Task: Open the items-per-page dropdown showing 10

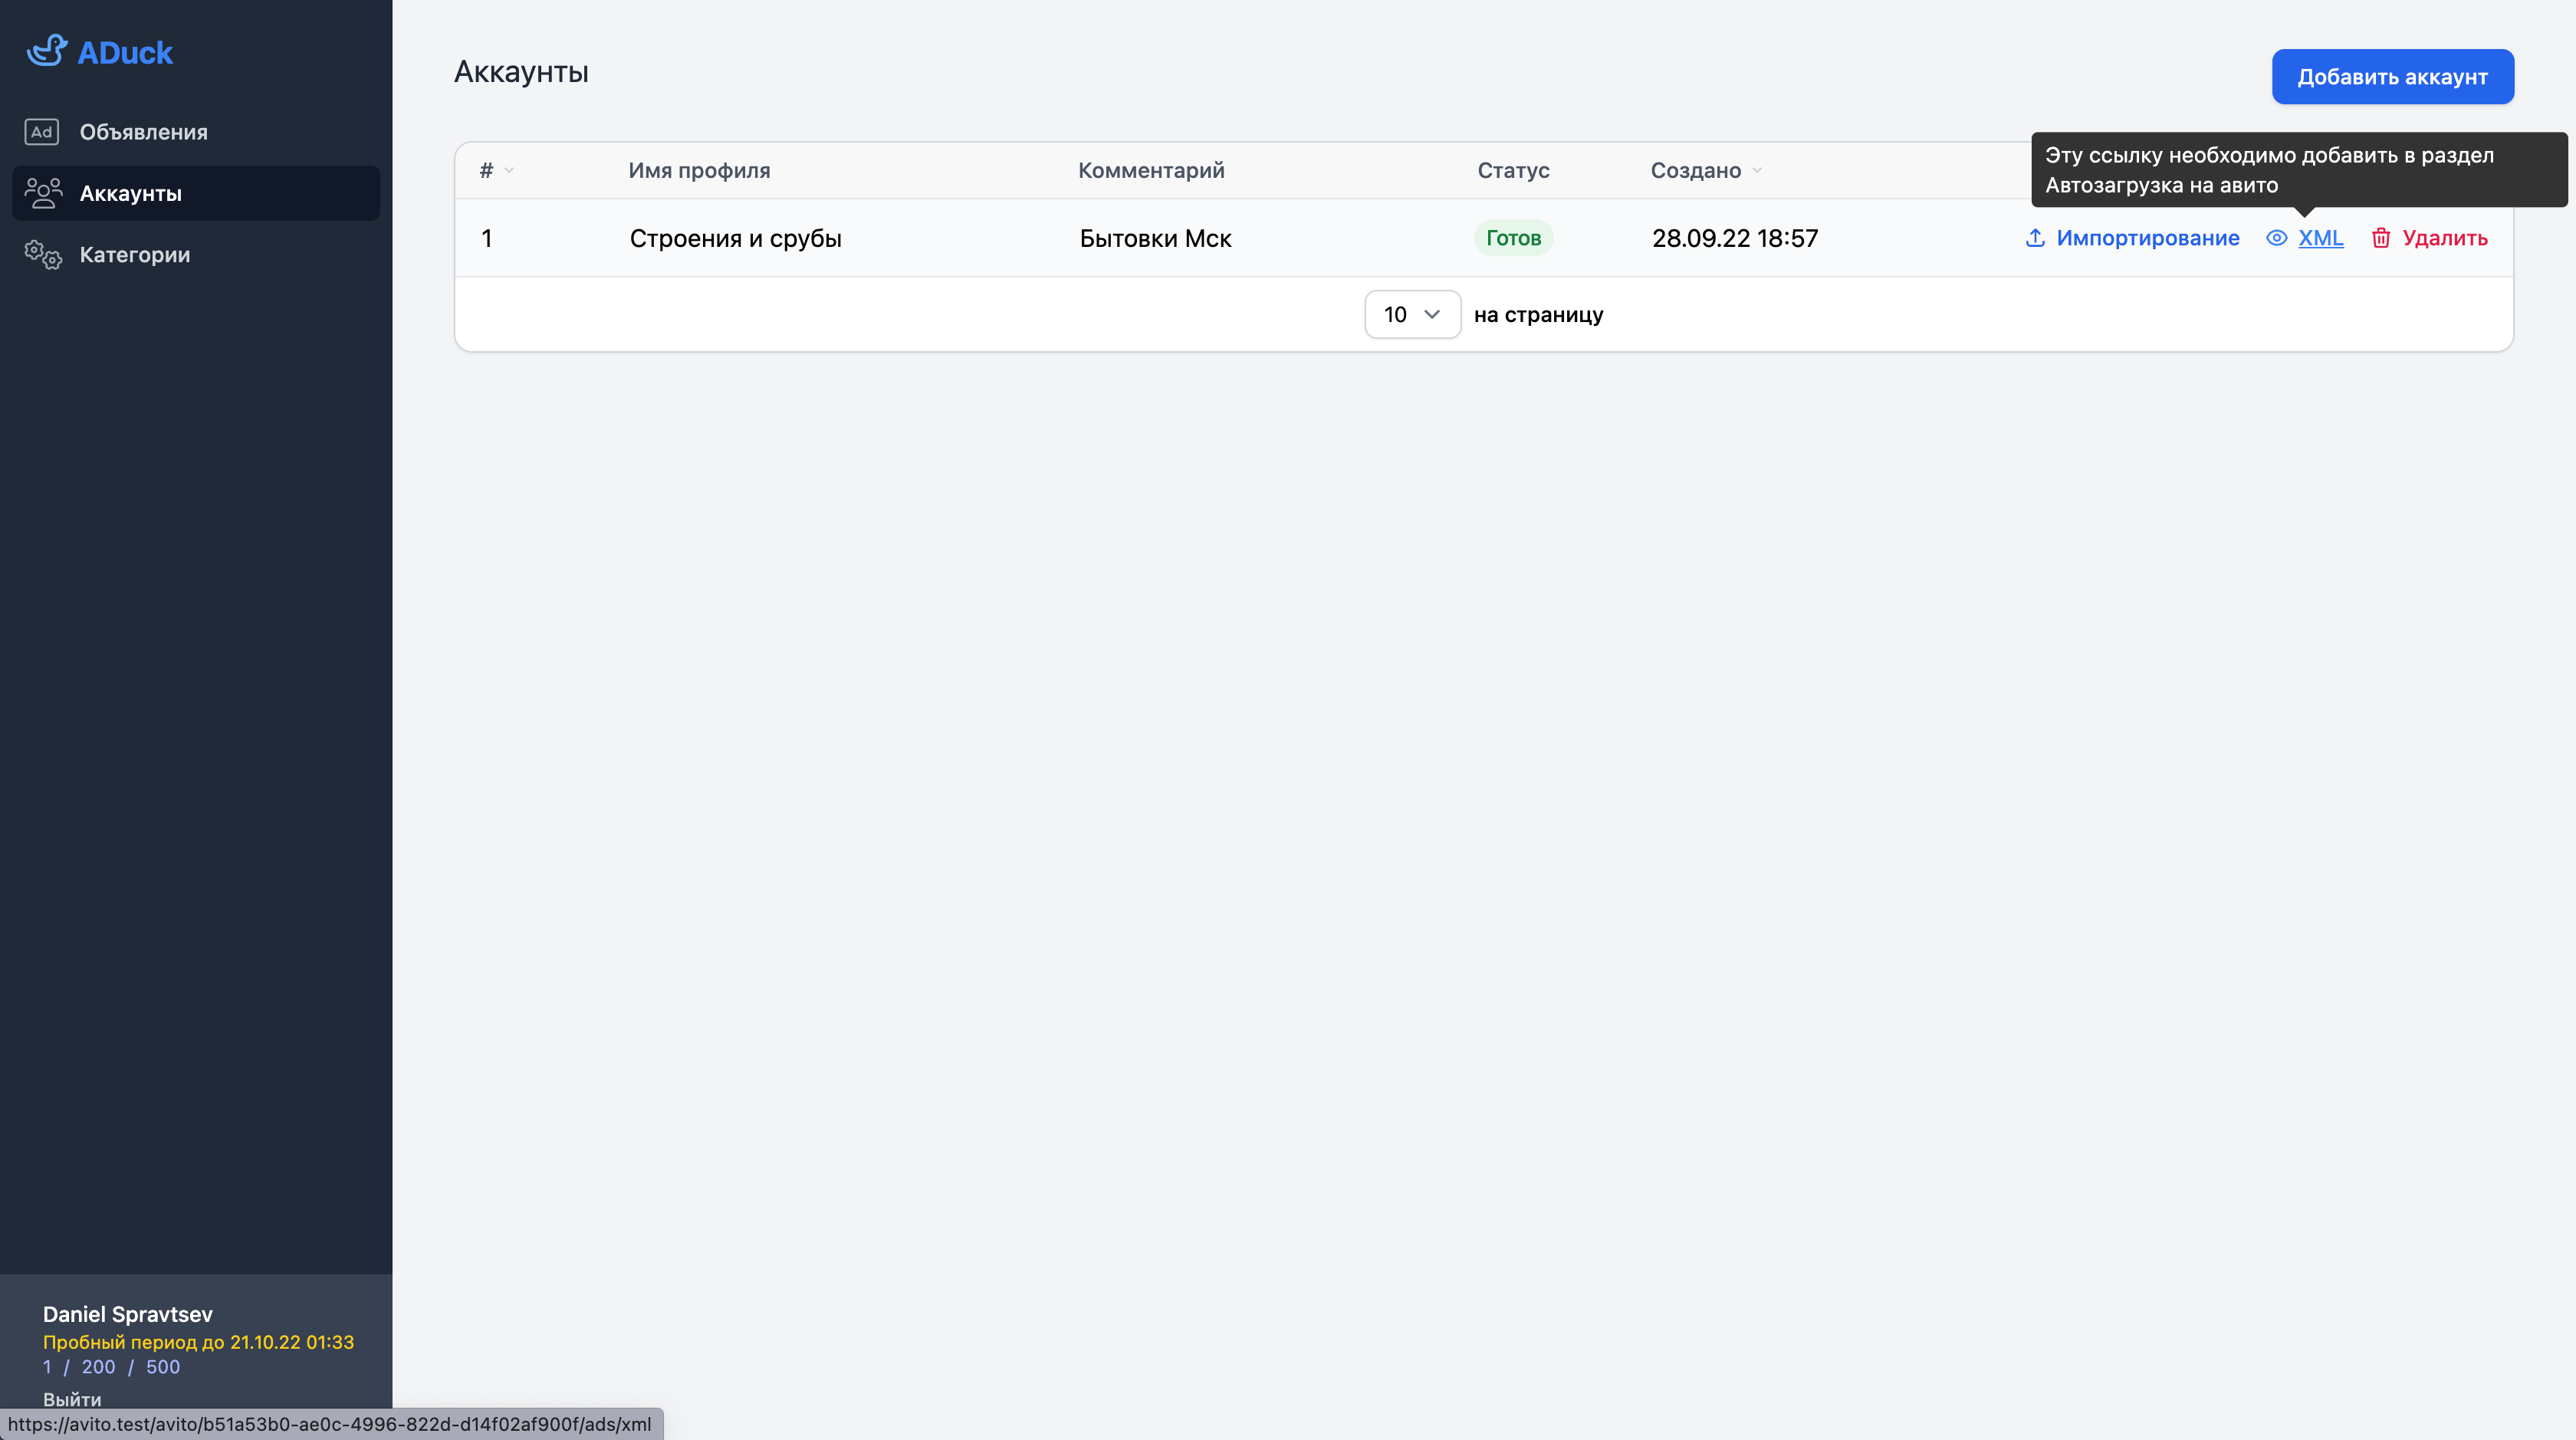Action: (x=1411, y=314)
